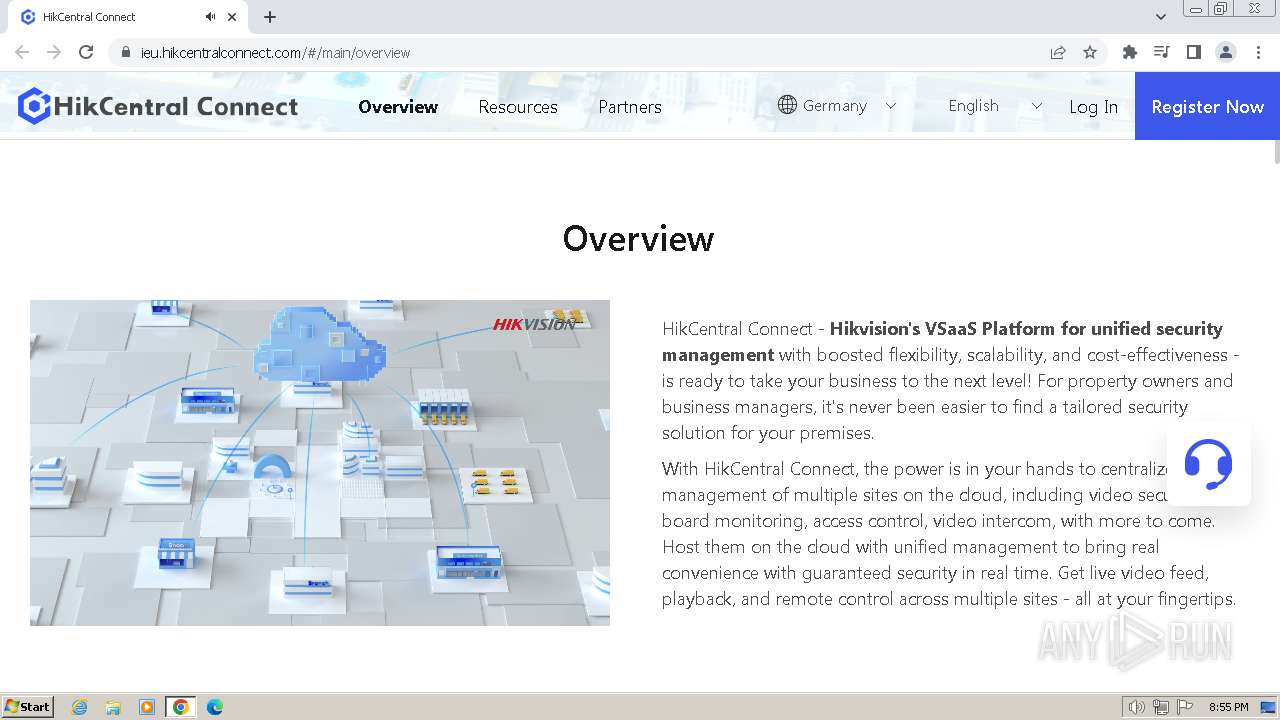Open the customer support headset widget

coord(1208,464)
